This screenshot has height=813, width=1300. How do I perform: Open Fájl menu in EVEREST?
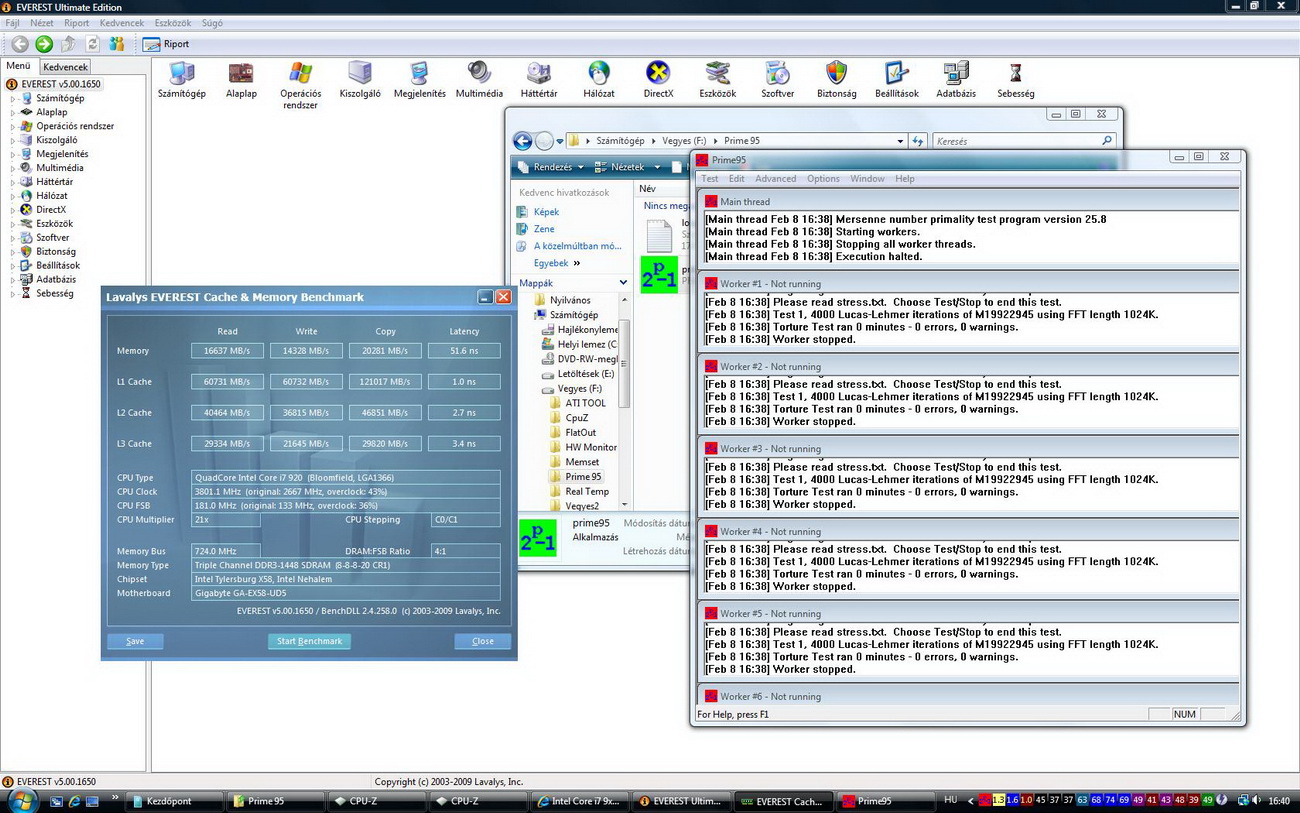pyautogui.click(x=13, y=22)
